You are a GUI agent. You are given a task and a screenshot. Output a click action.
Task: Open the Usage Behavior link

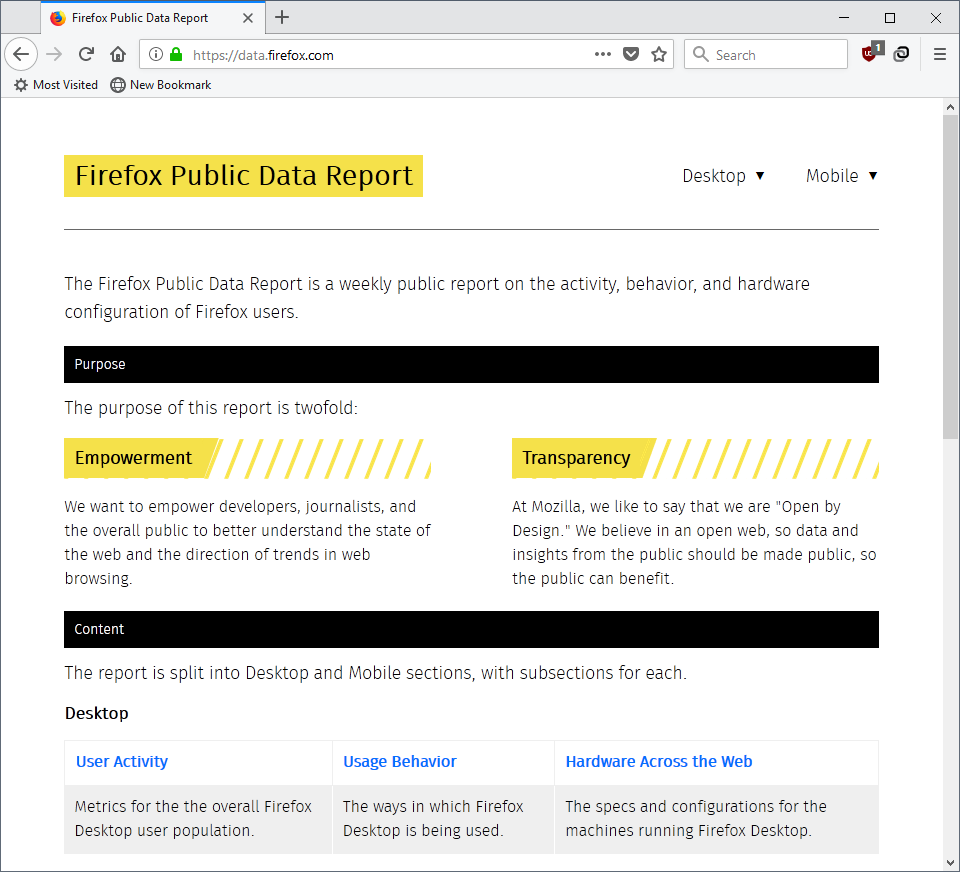click(399, 761)
